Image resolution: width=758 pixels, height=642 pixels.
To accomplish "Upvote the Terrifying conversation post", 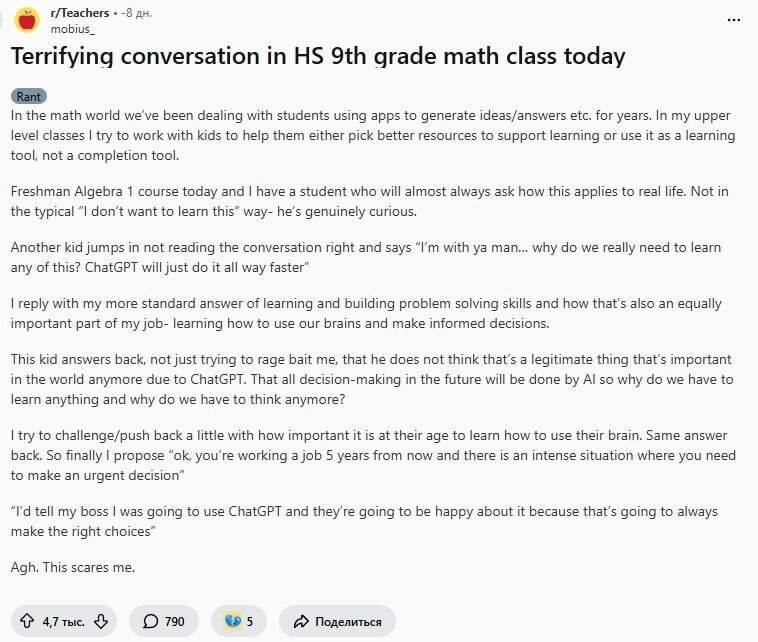I will click(27, 621).
